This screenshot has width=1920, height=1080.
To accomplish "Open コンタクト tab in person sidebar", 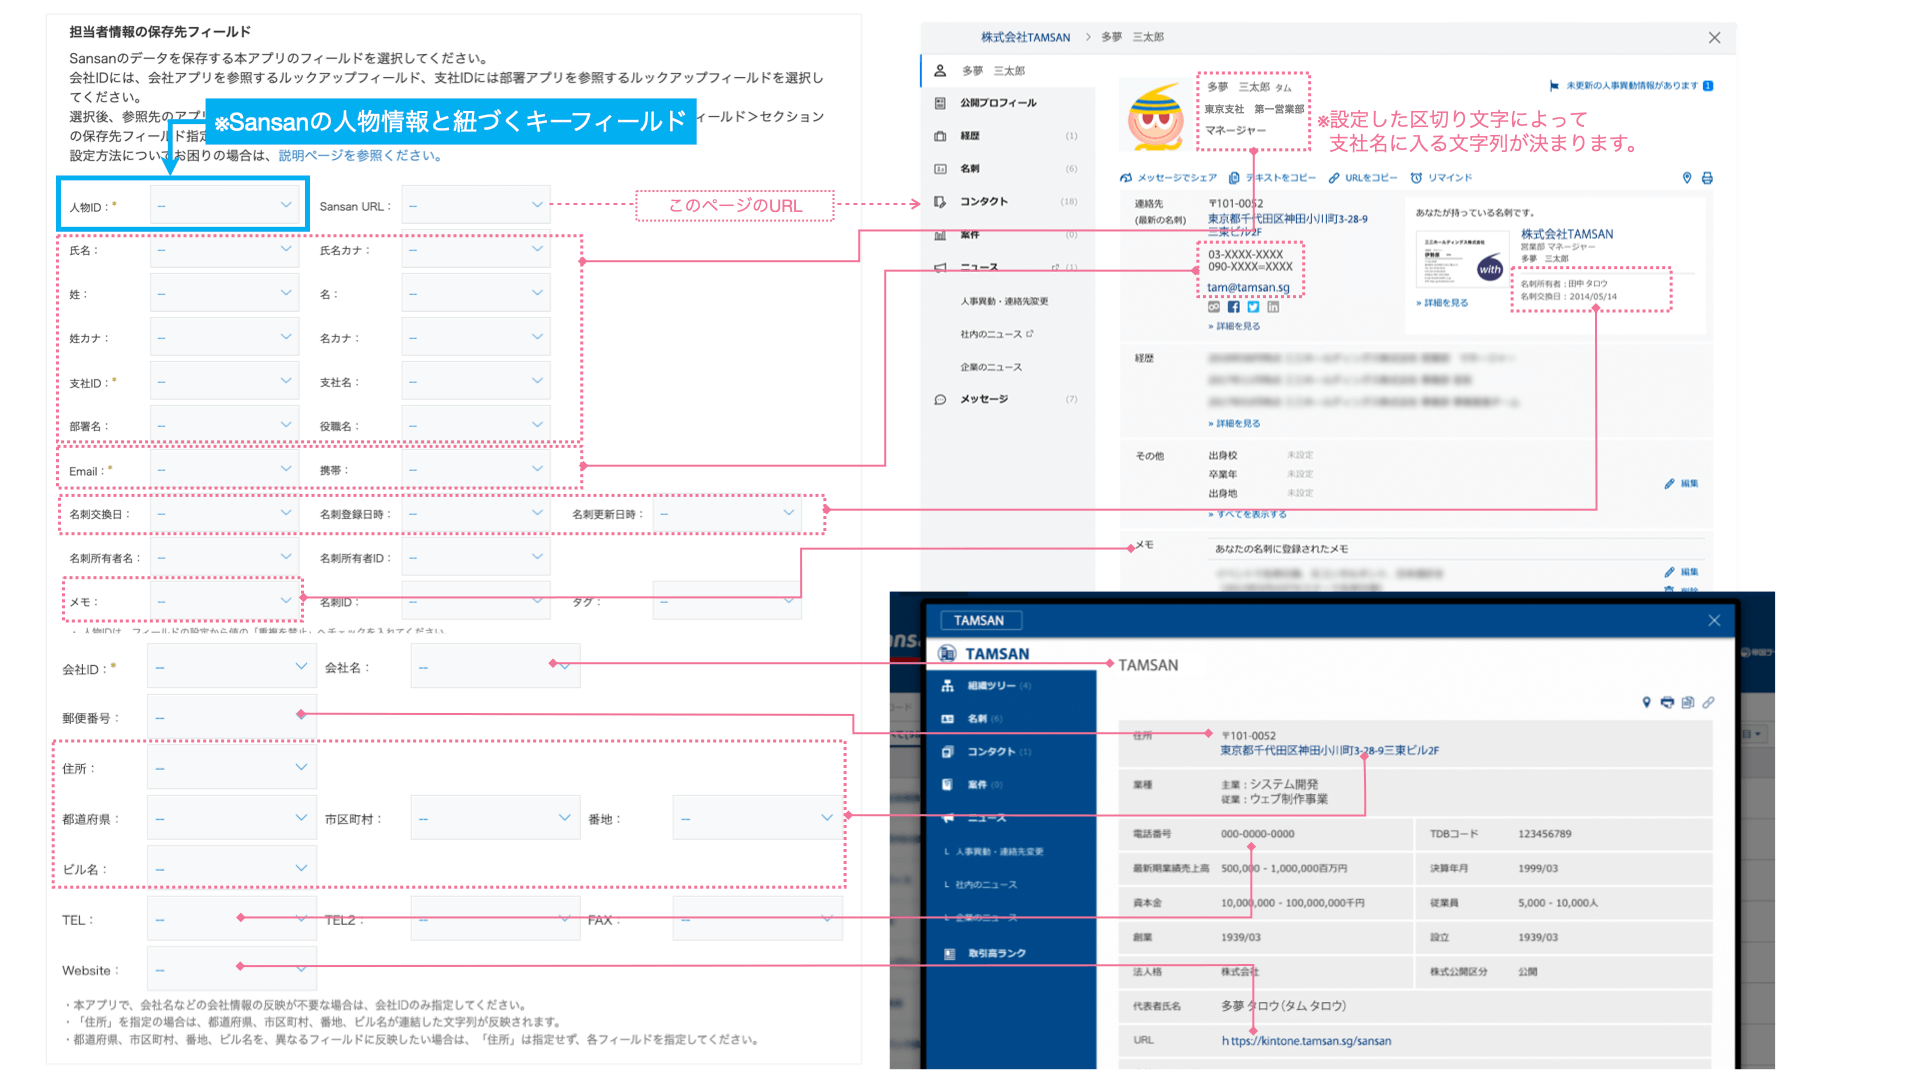I will click(984, 202).
